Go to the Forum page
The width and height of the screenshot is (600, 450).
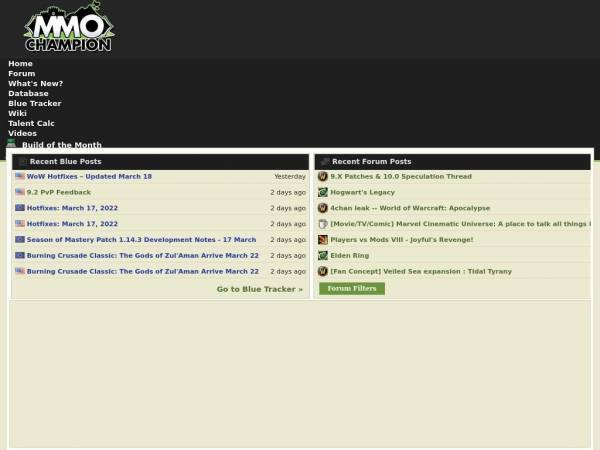[x=21, y=73]
